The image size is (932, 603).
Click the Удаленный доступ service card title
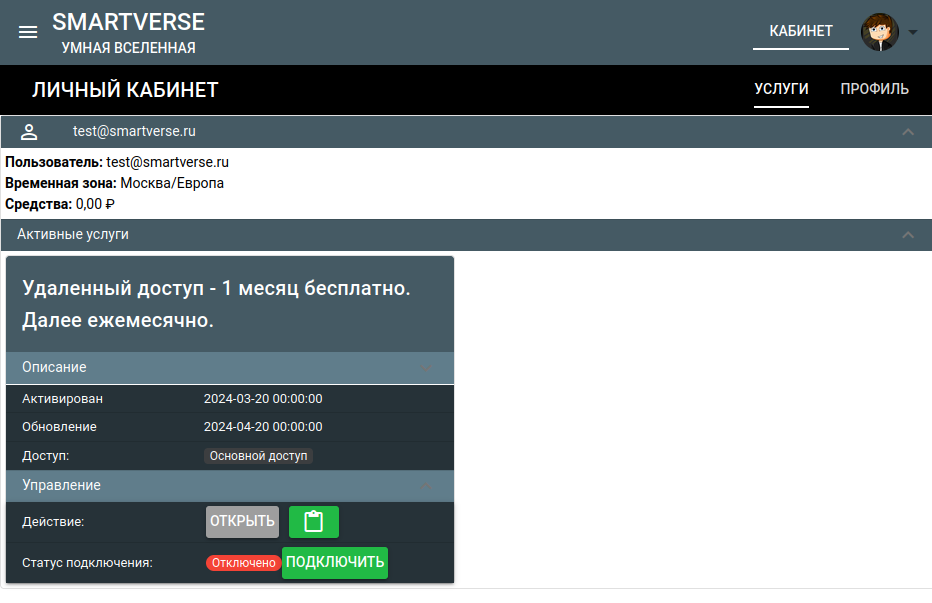tap(217, 304)
